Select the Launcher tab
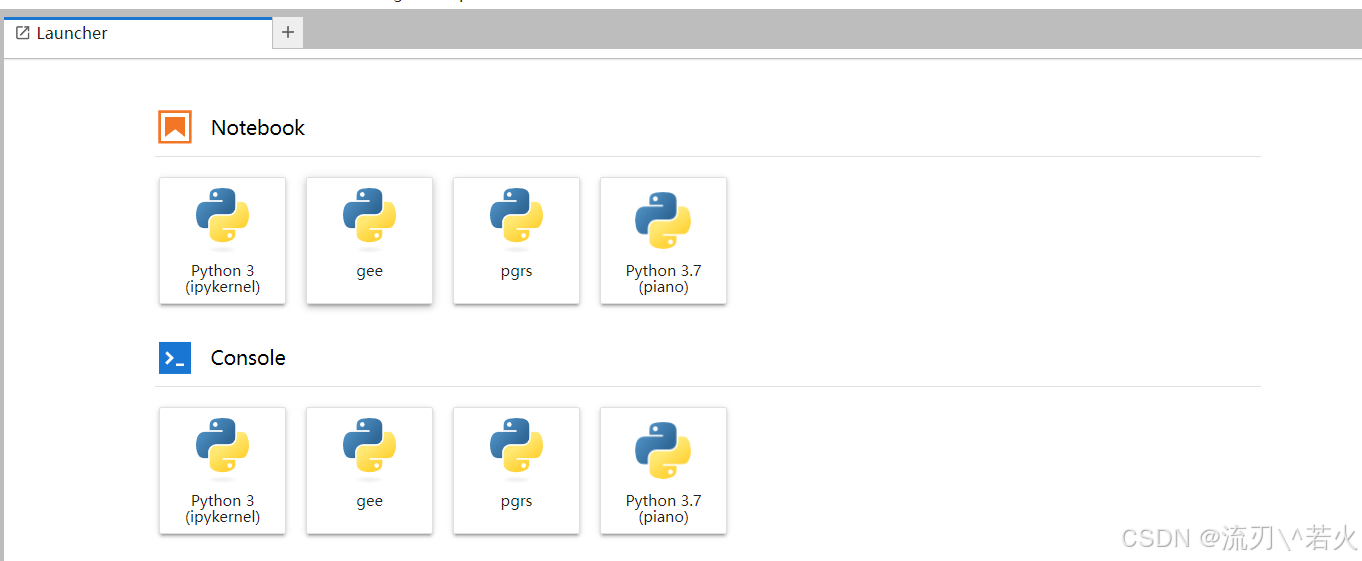The width and height of the screenshot is (1362, 561). click(138, 33)
